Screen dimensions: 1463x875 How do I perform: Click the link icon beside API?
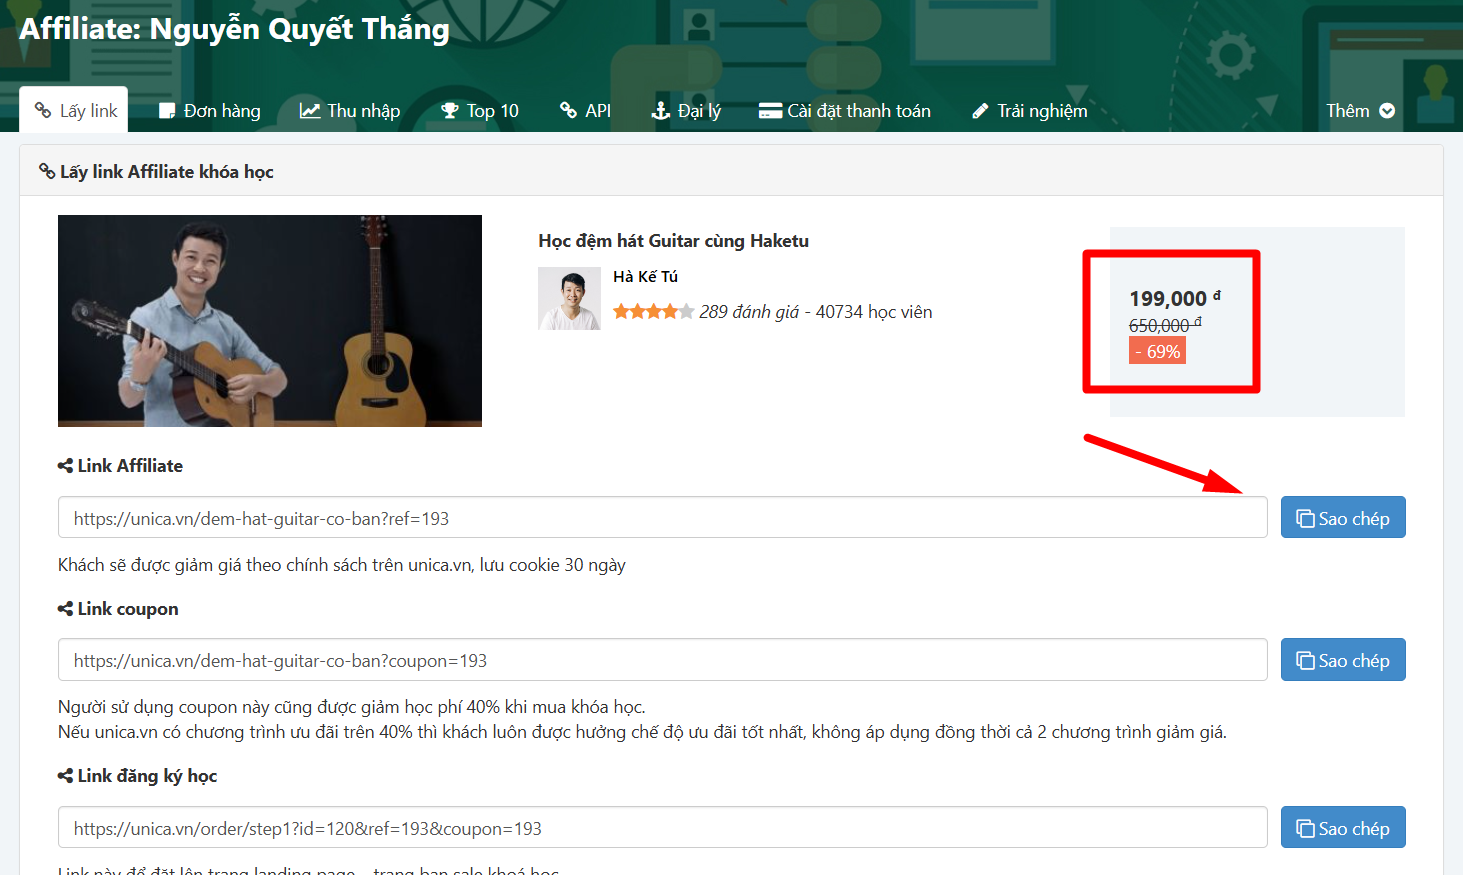pyautogui.click(x=568, y=111)
